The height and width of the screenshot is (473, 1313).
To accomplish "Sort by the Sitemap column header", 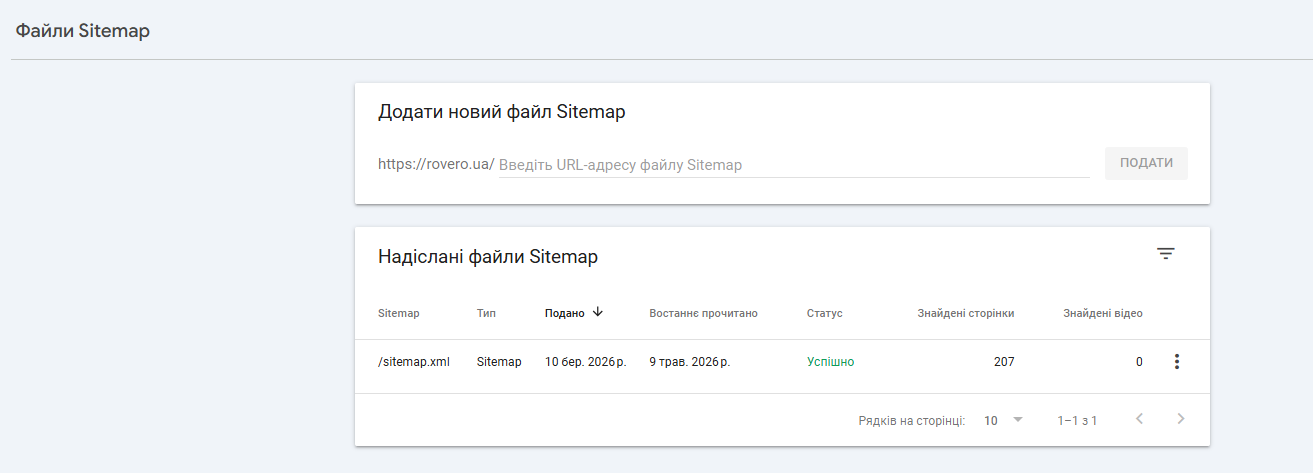I will tap(399, 313).
